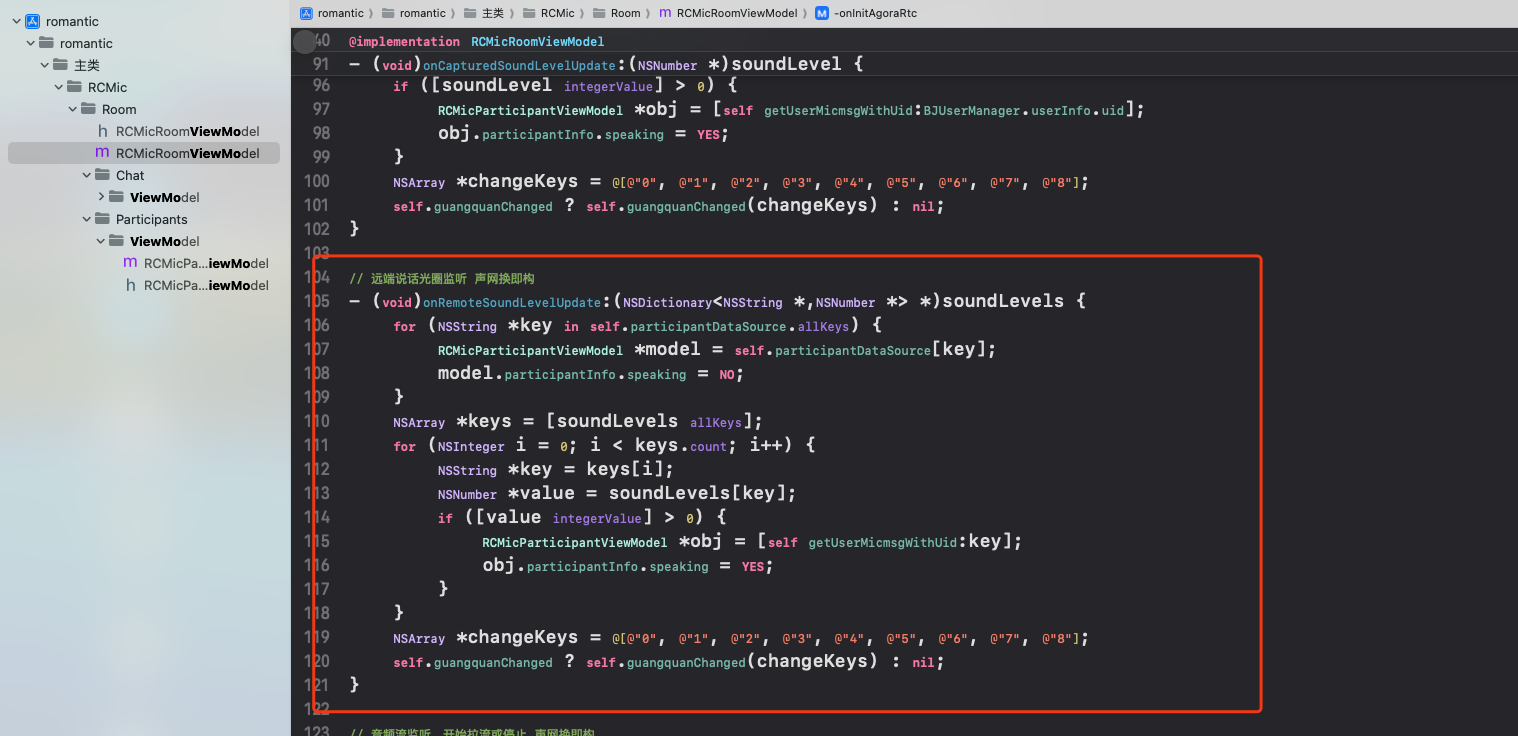This screenshot has height=736, width=1518.
Task: Click the 'h' icon of RCMicRoomViewModel header in Room
Action: pyautogui.click(x=102, y=131)
